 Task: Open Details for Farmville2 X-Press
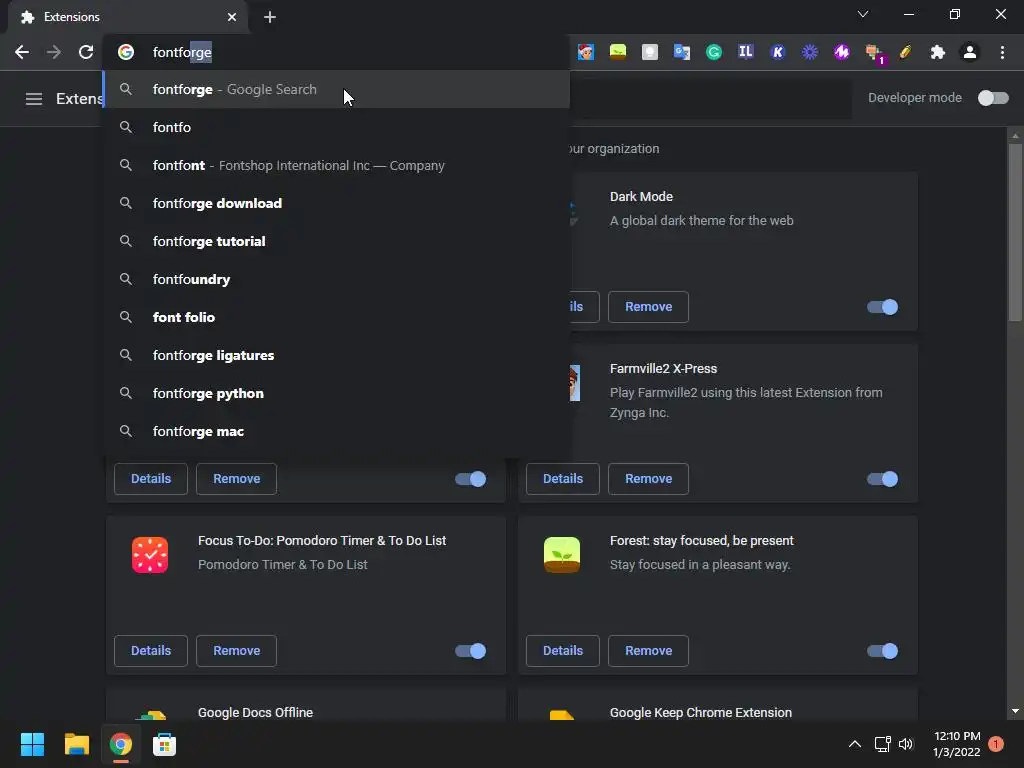point(563,479)
